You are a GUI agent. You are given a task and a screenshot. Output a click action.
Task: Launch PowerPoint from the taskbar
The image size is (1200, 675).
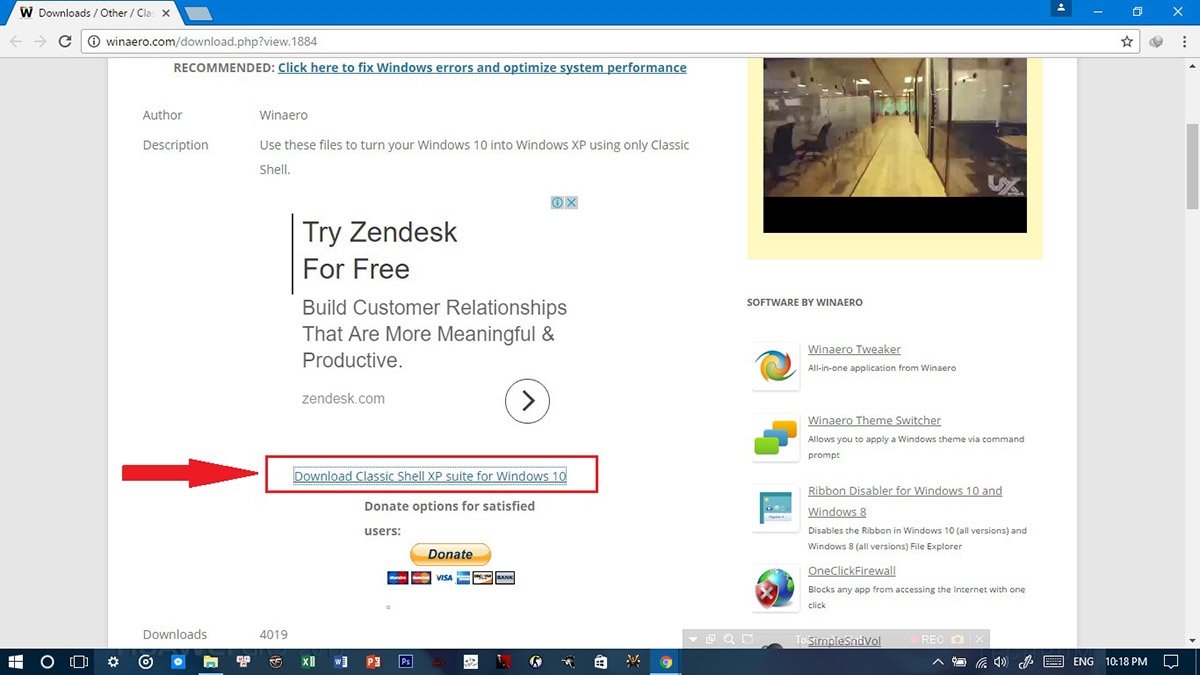tap(373, 661)
